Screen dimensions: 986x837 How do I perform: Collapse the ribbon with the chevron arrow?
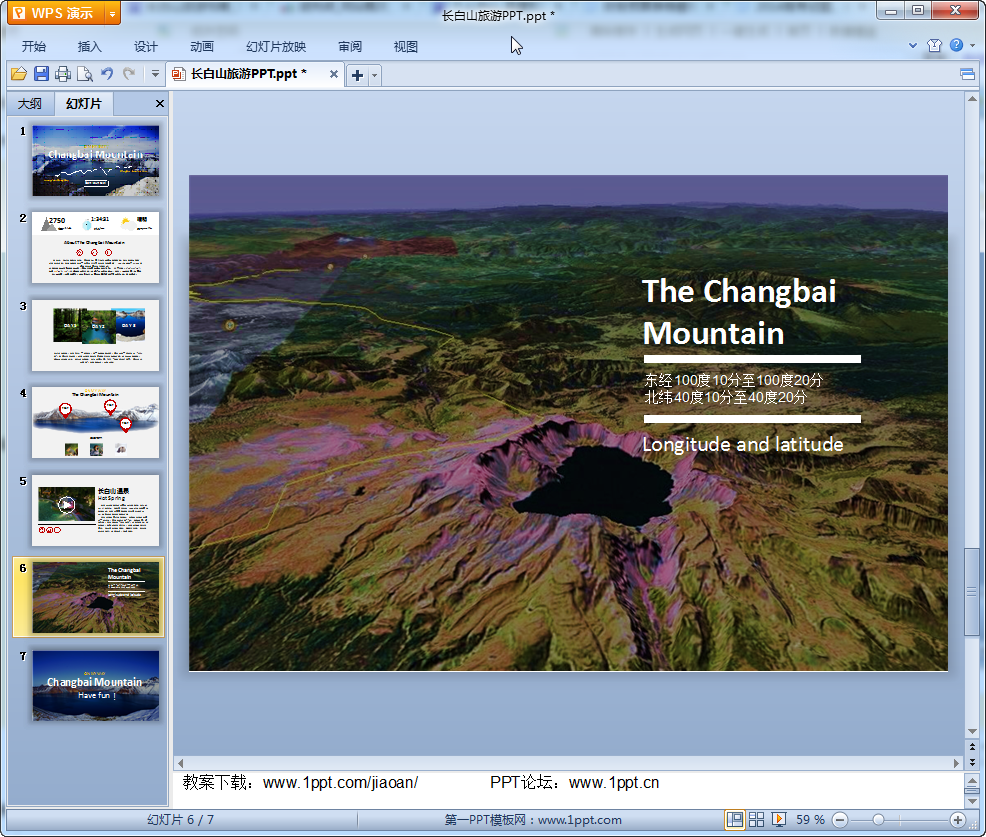click(913, 46)
